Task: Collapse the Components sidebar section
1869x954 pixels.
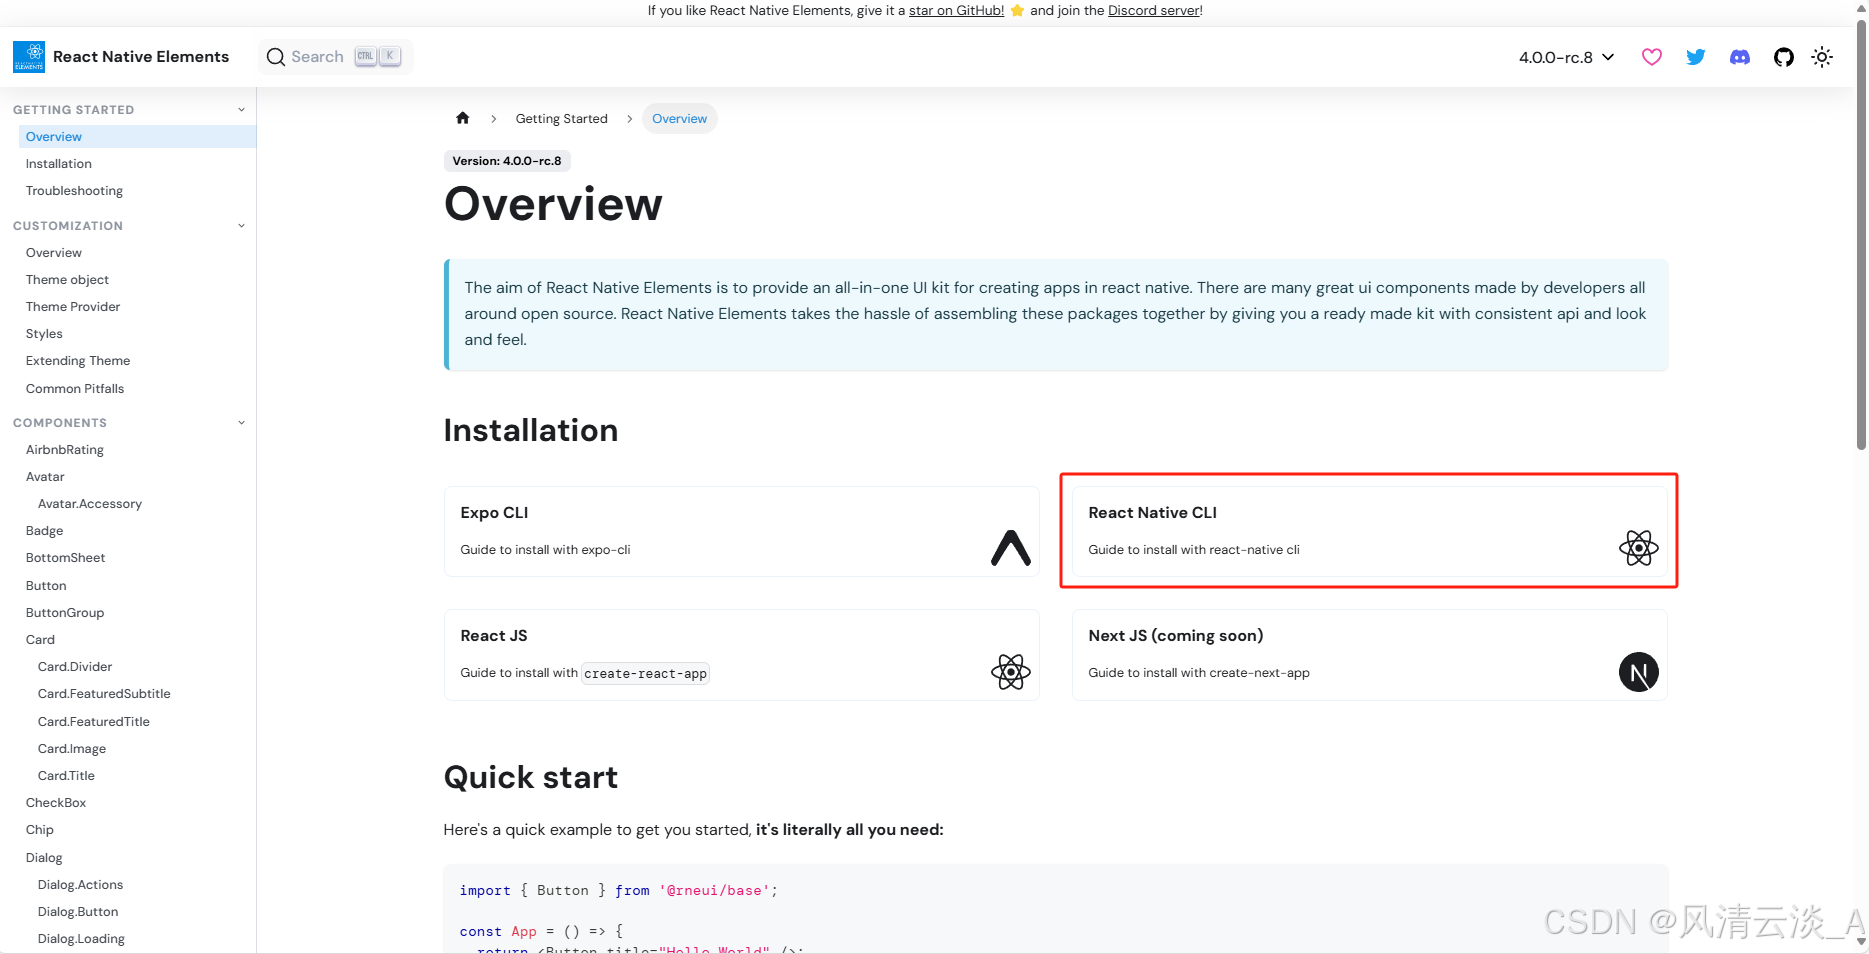Action: [241, 423]
